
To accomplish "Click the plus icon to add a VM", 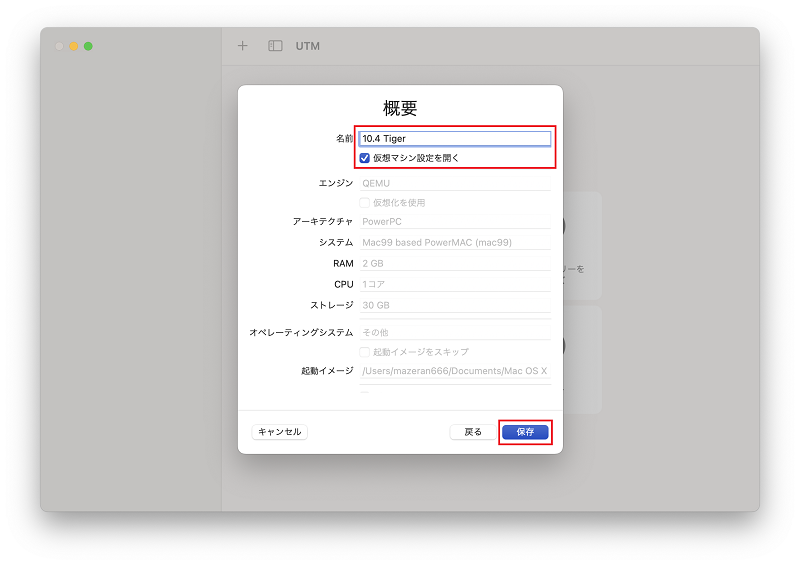I will (242, 46).
